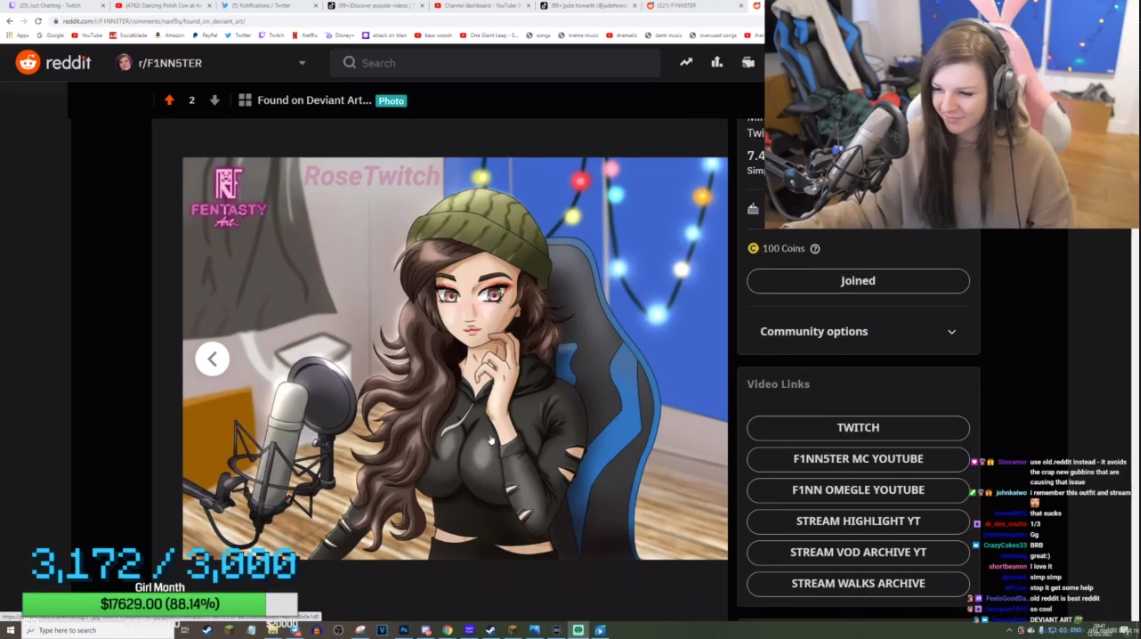
Task: Upvote the Found on Deviant Art post
Action: click(170, 100)
